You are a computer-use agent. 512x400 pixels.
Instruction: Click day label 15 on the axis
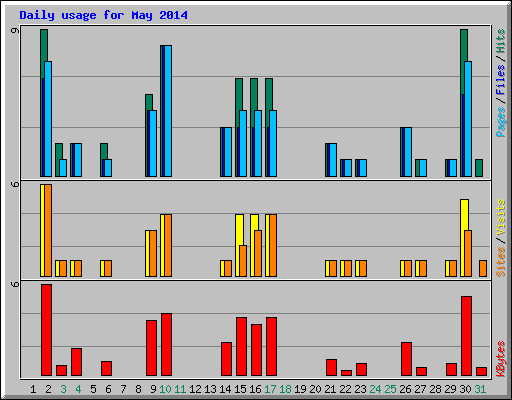(x=240, y=389)
